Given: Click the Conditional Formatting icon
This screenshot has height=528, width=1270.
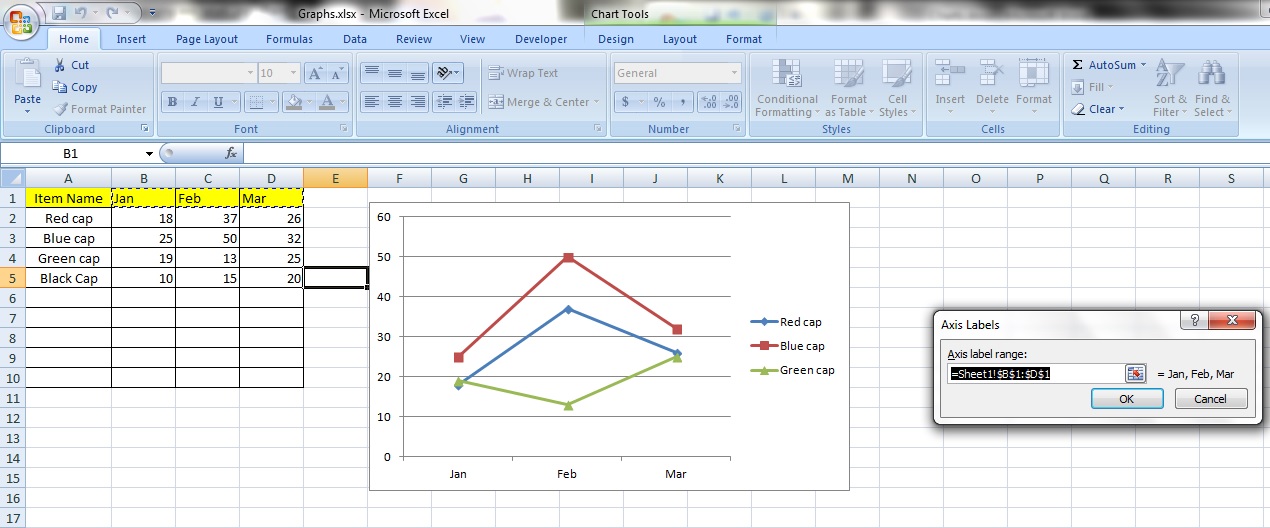Looking at the screenshot, I should (787, 75).
